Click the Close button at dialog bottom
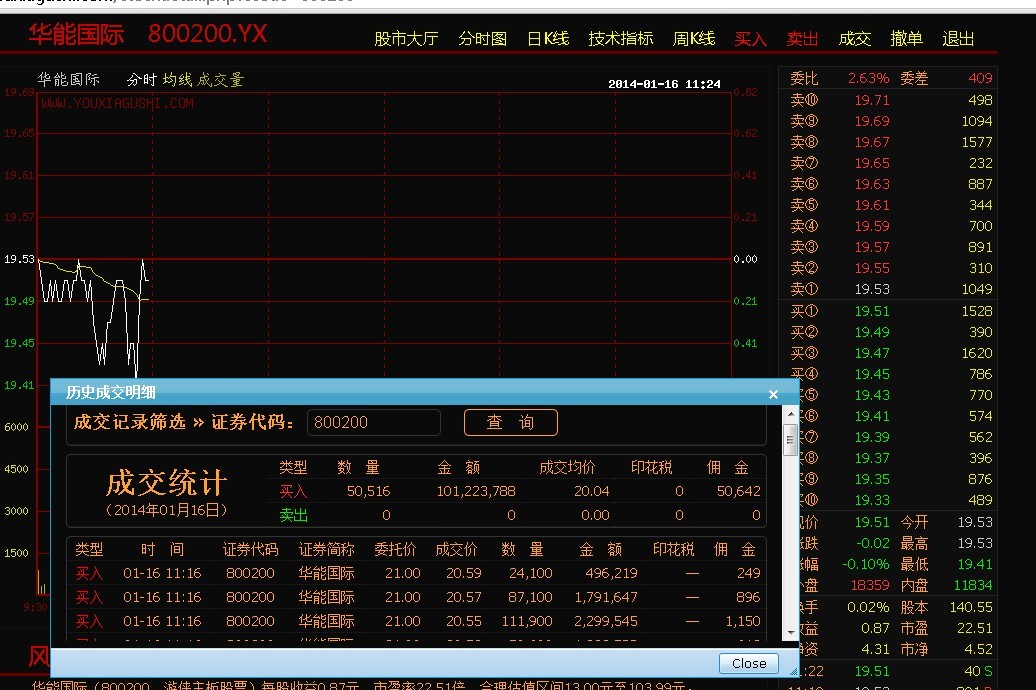Image resolution: width=1036 pixels, height=690 pixels. click(749, 663)
